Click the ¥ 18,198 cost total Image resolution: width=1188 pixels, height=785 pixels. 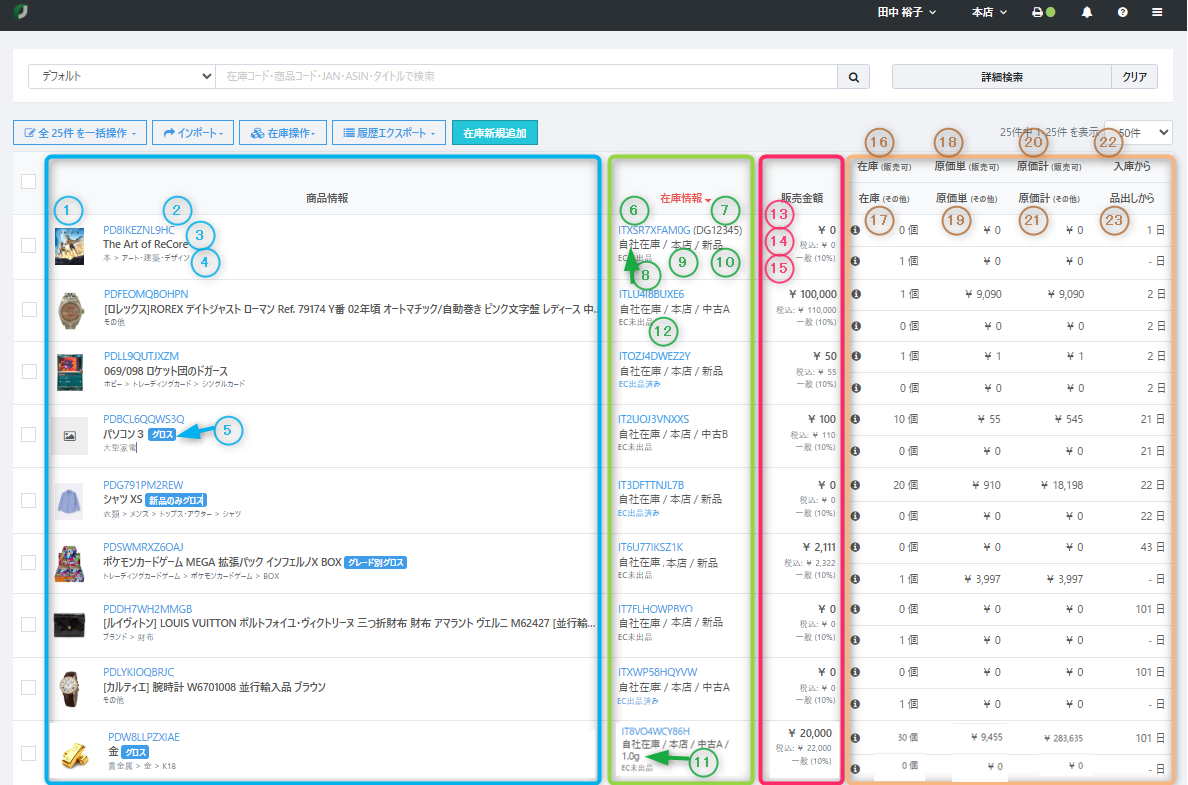click(1061, 485)
